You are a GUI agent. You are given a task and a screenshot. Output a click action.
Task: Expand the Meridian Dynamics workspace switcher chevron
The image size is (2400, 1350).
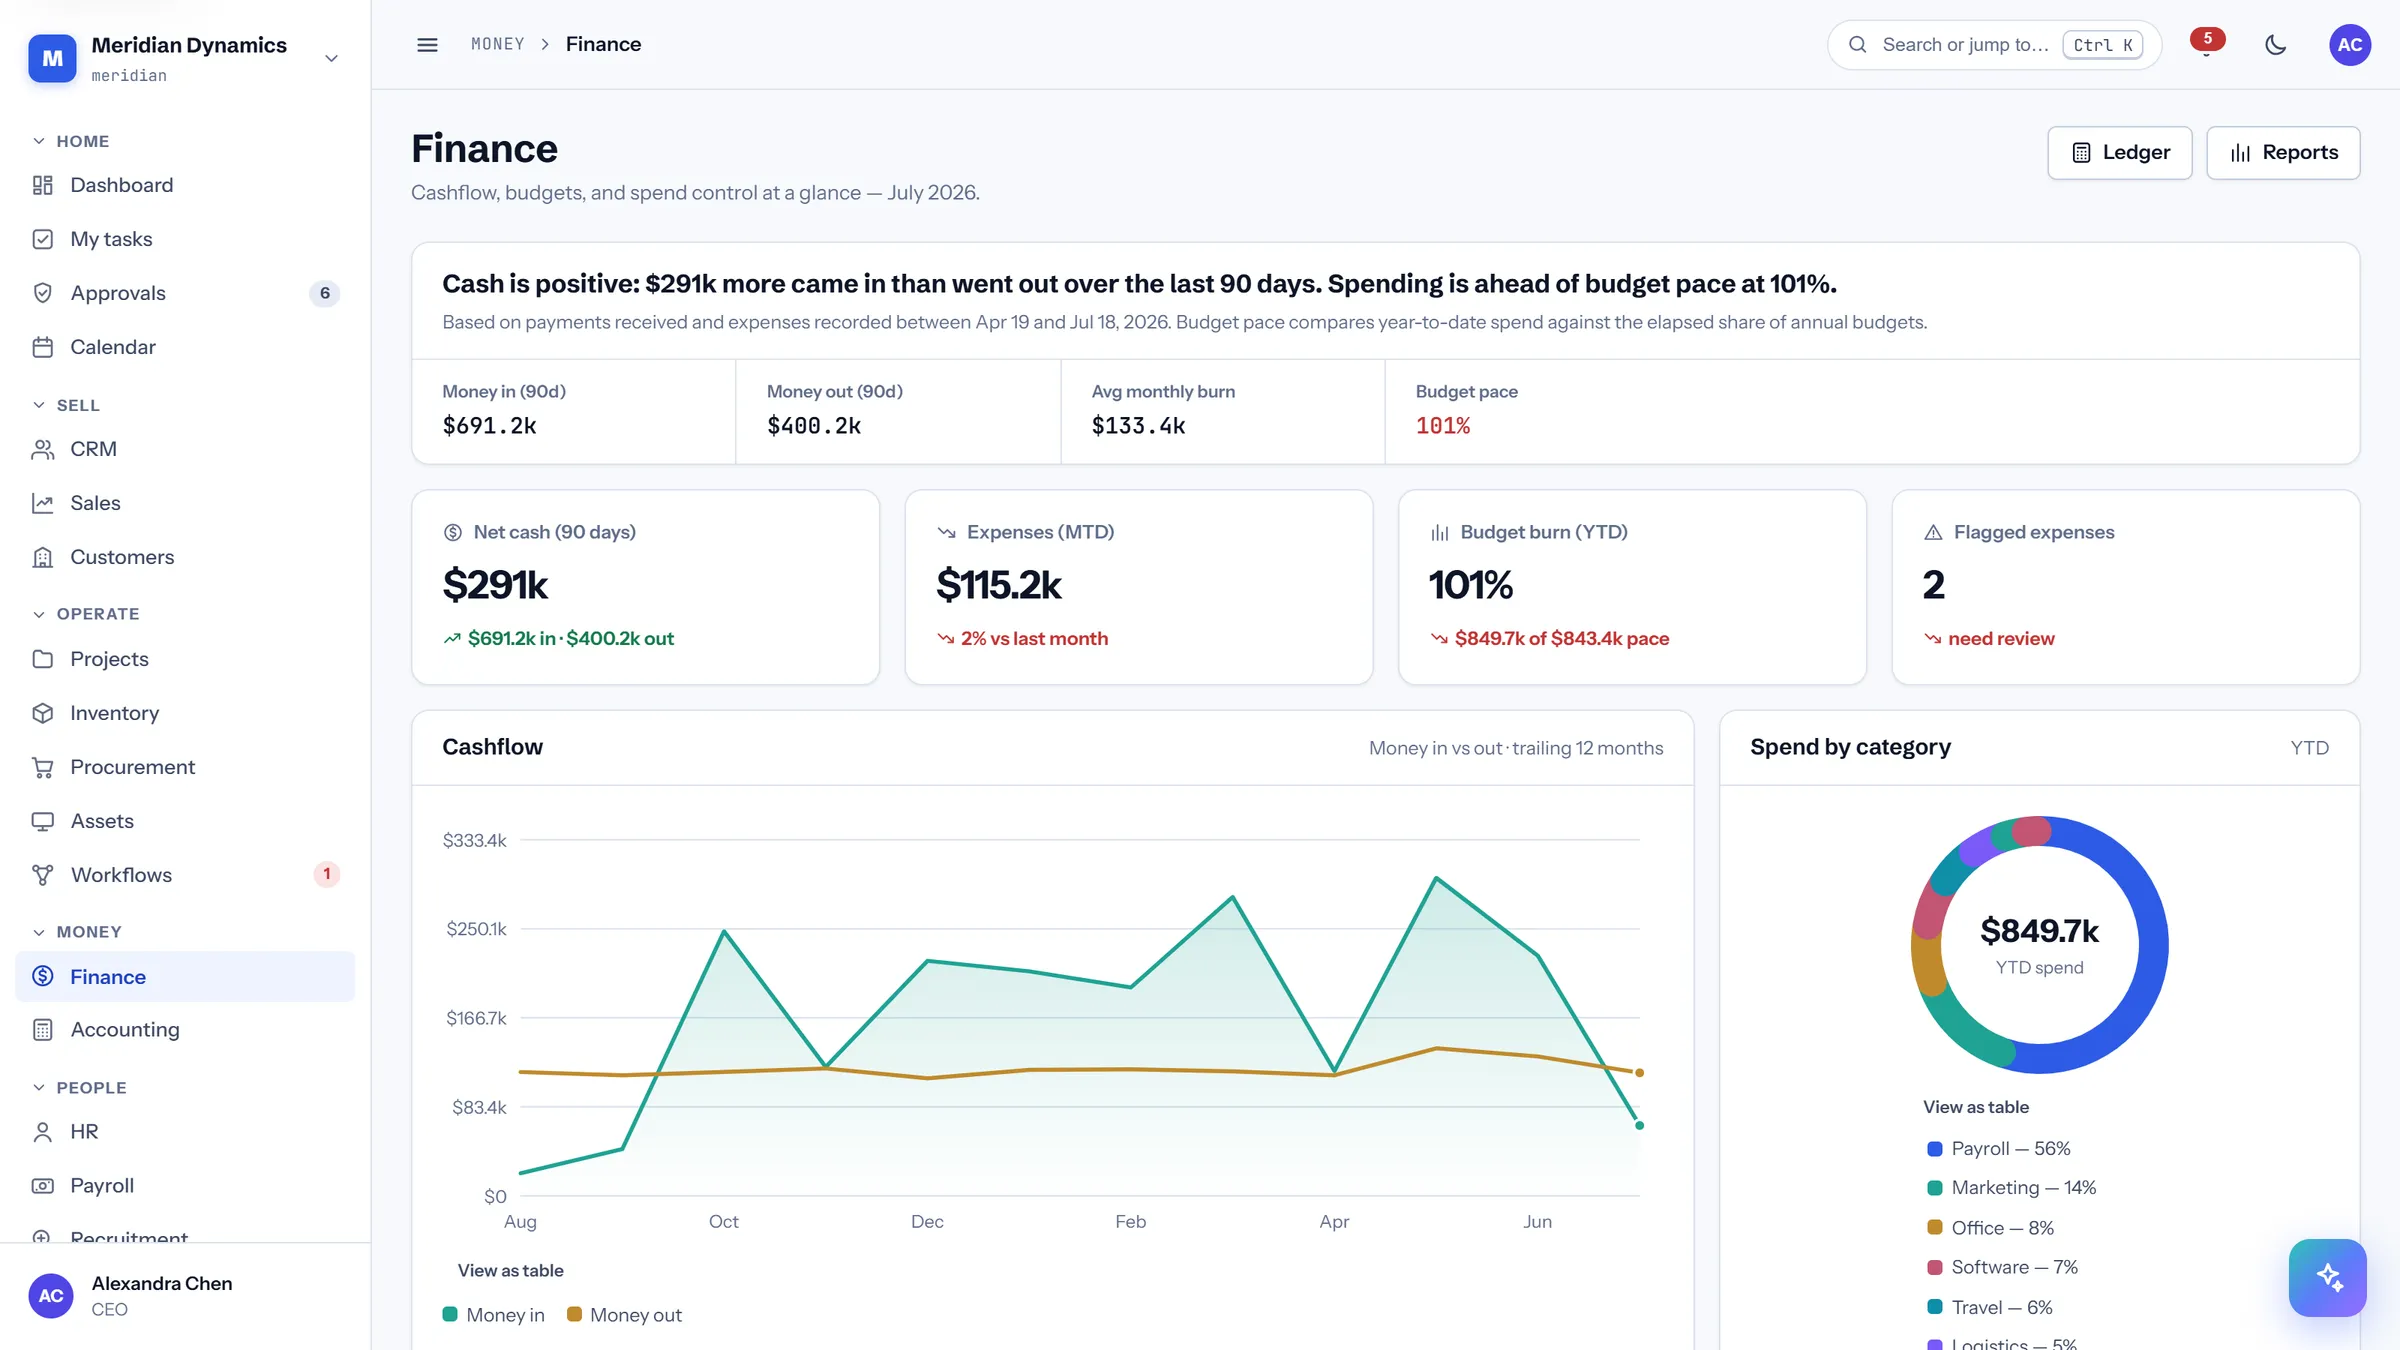click(331, 58)
